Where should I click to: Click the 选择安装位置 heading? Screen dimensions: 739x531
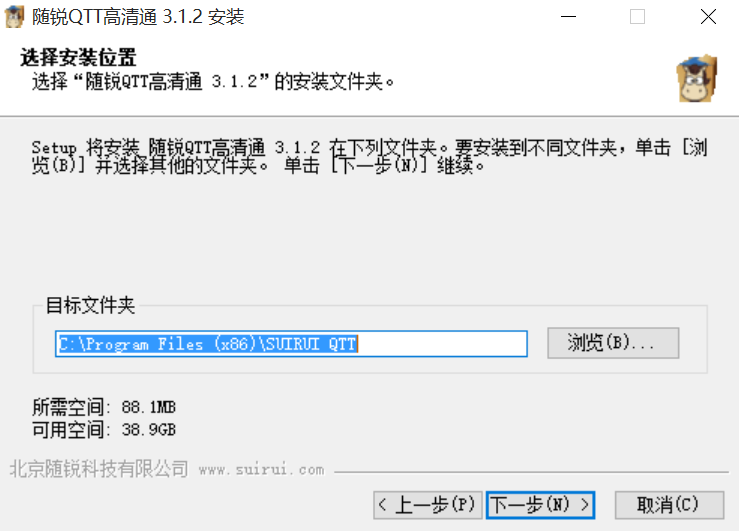[78, 58]
